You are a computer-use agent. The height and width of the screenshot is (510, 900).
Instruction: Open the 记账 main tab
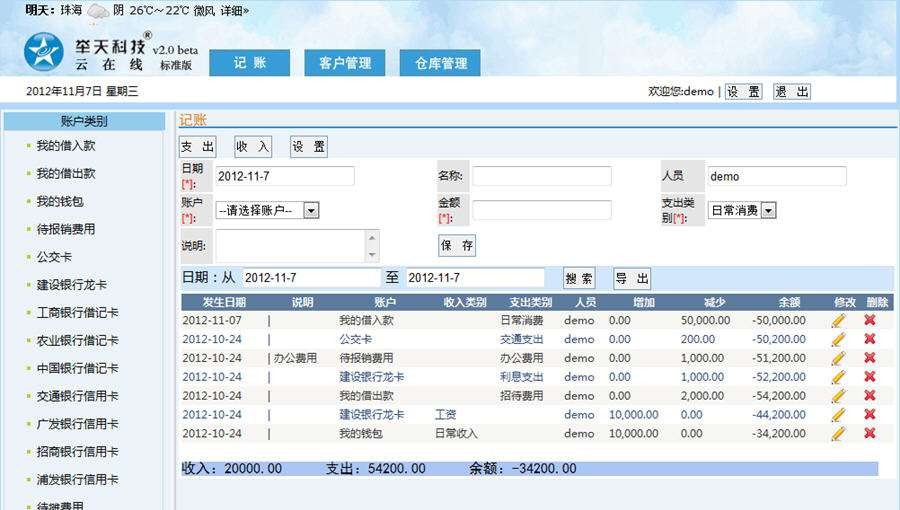pyautogui.click(x=250, y=63)
